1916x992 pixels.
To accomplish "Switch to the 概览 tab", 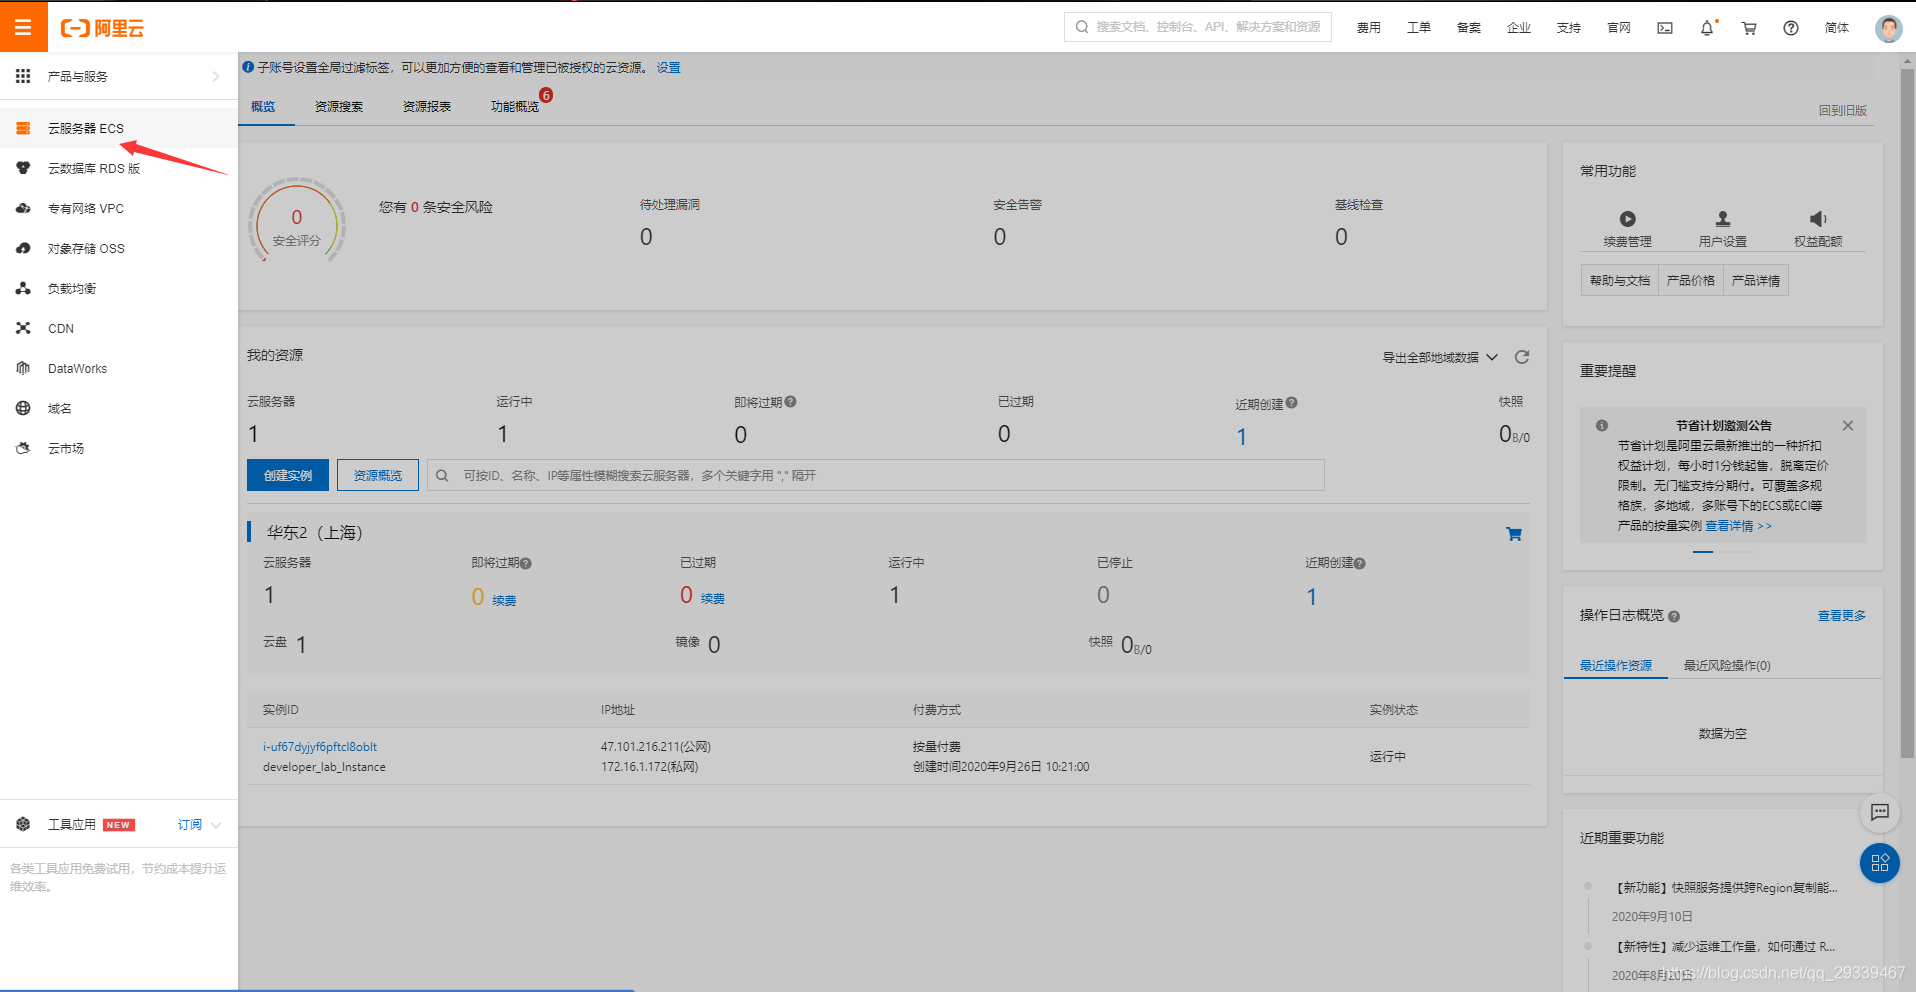I will pos(263,107).
